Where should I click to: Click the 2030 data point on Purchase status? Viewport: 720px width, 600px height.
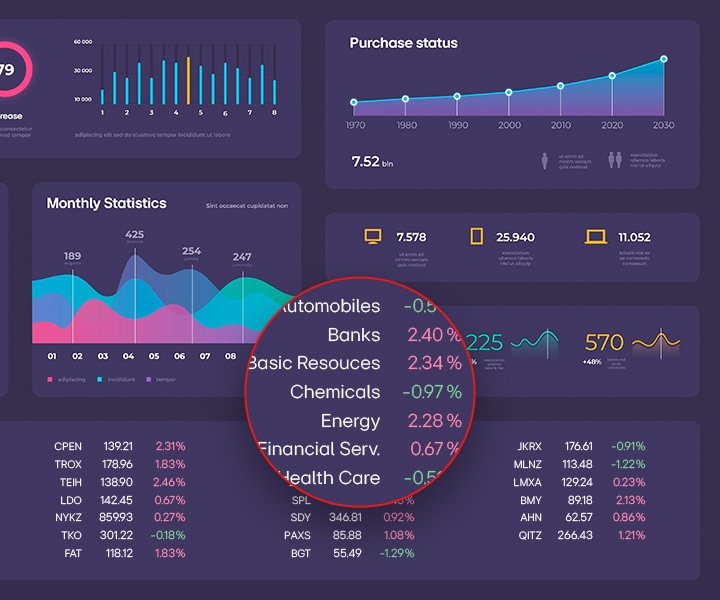point(663,60)
